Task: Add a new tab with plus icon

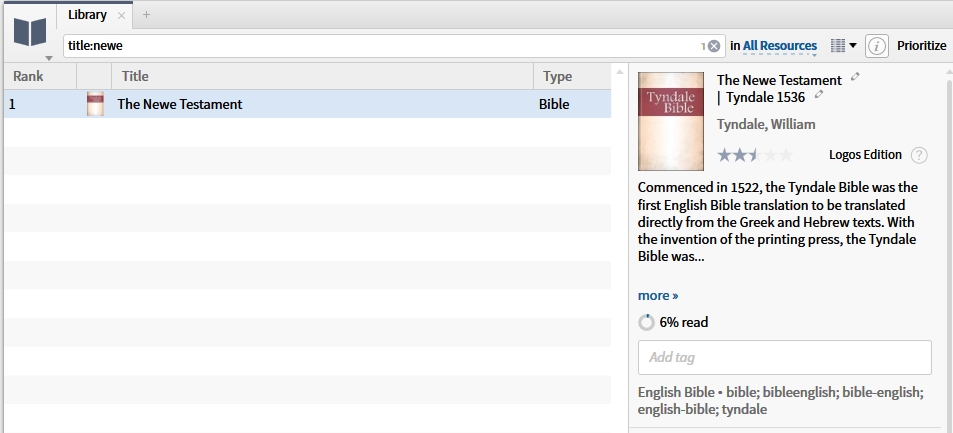Action: pos(146,15)
